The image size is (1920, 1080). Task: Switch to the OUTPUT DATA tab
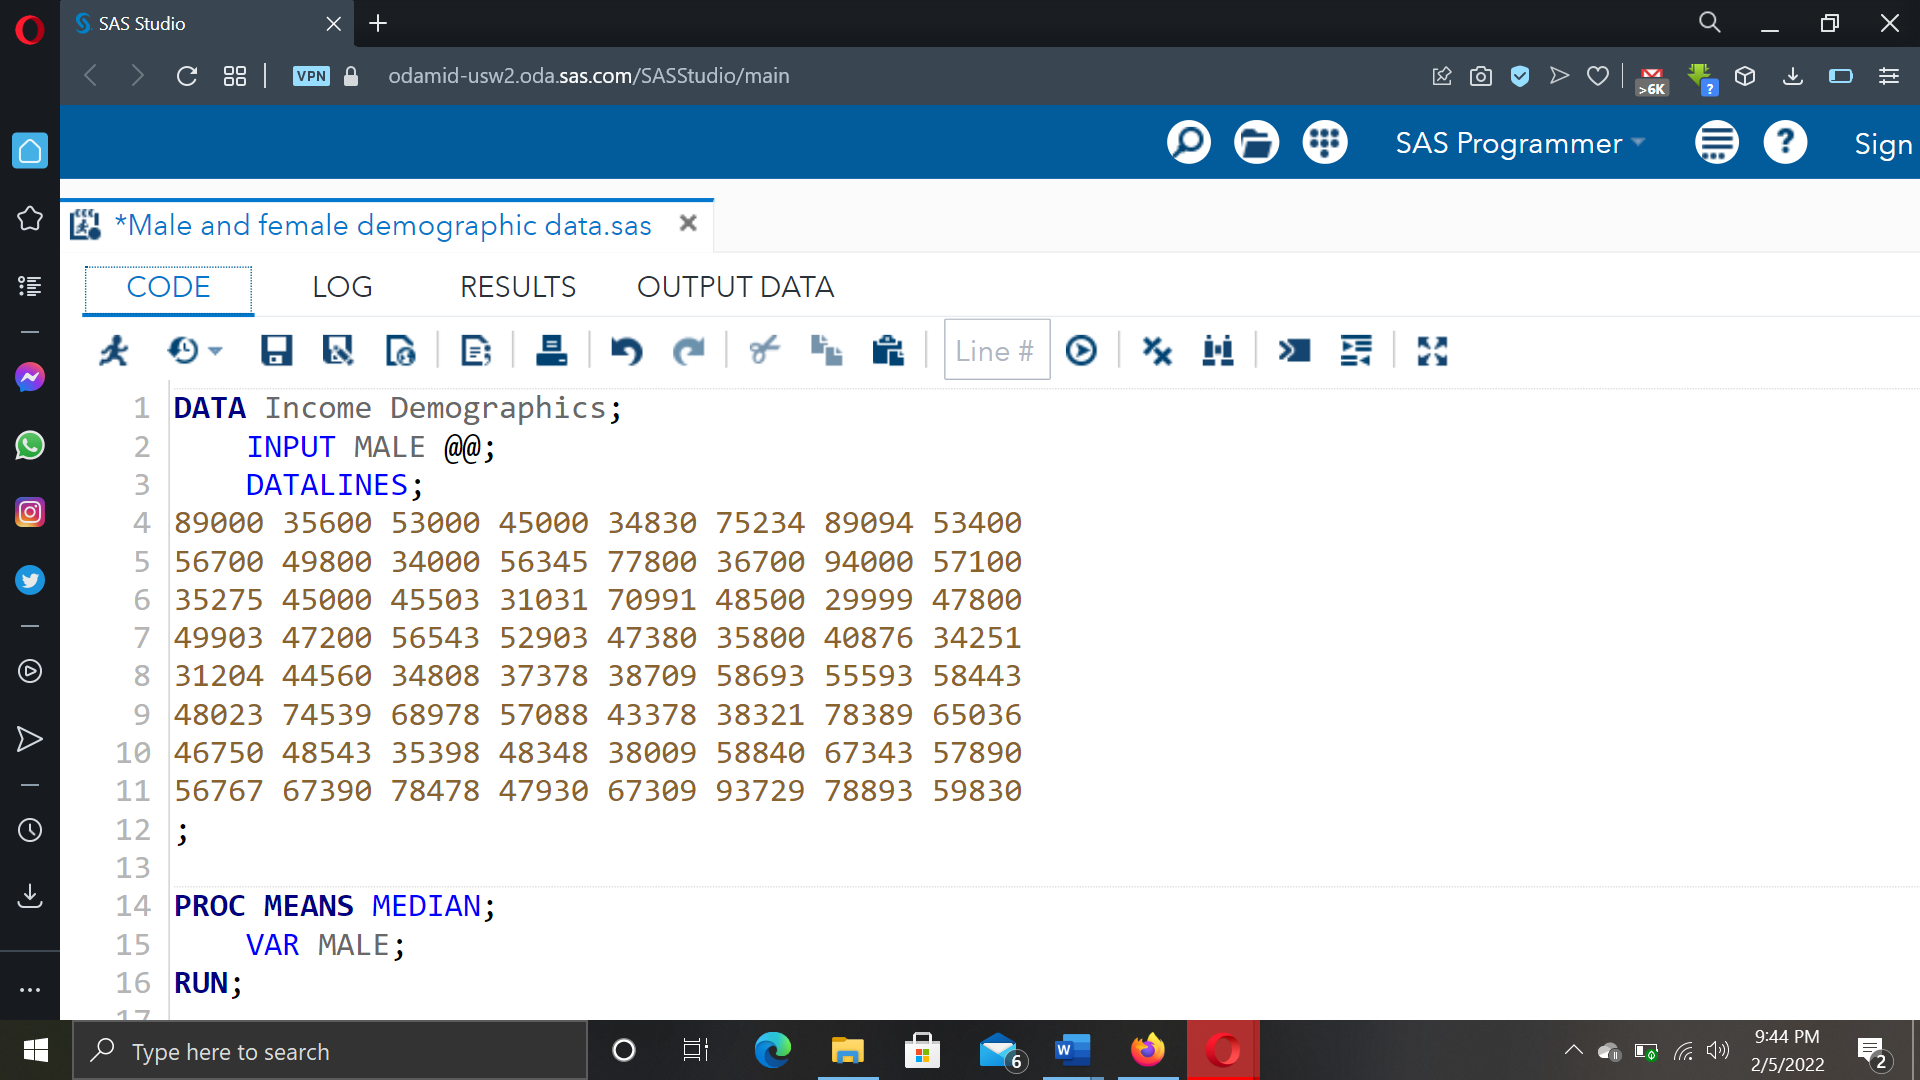coord(735,287)
